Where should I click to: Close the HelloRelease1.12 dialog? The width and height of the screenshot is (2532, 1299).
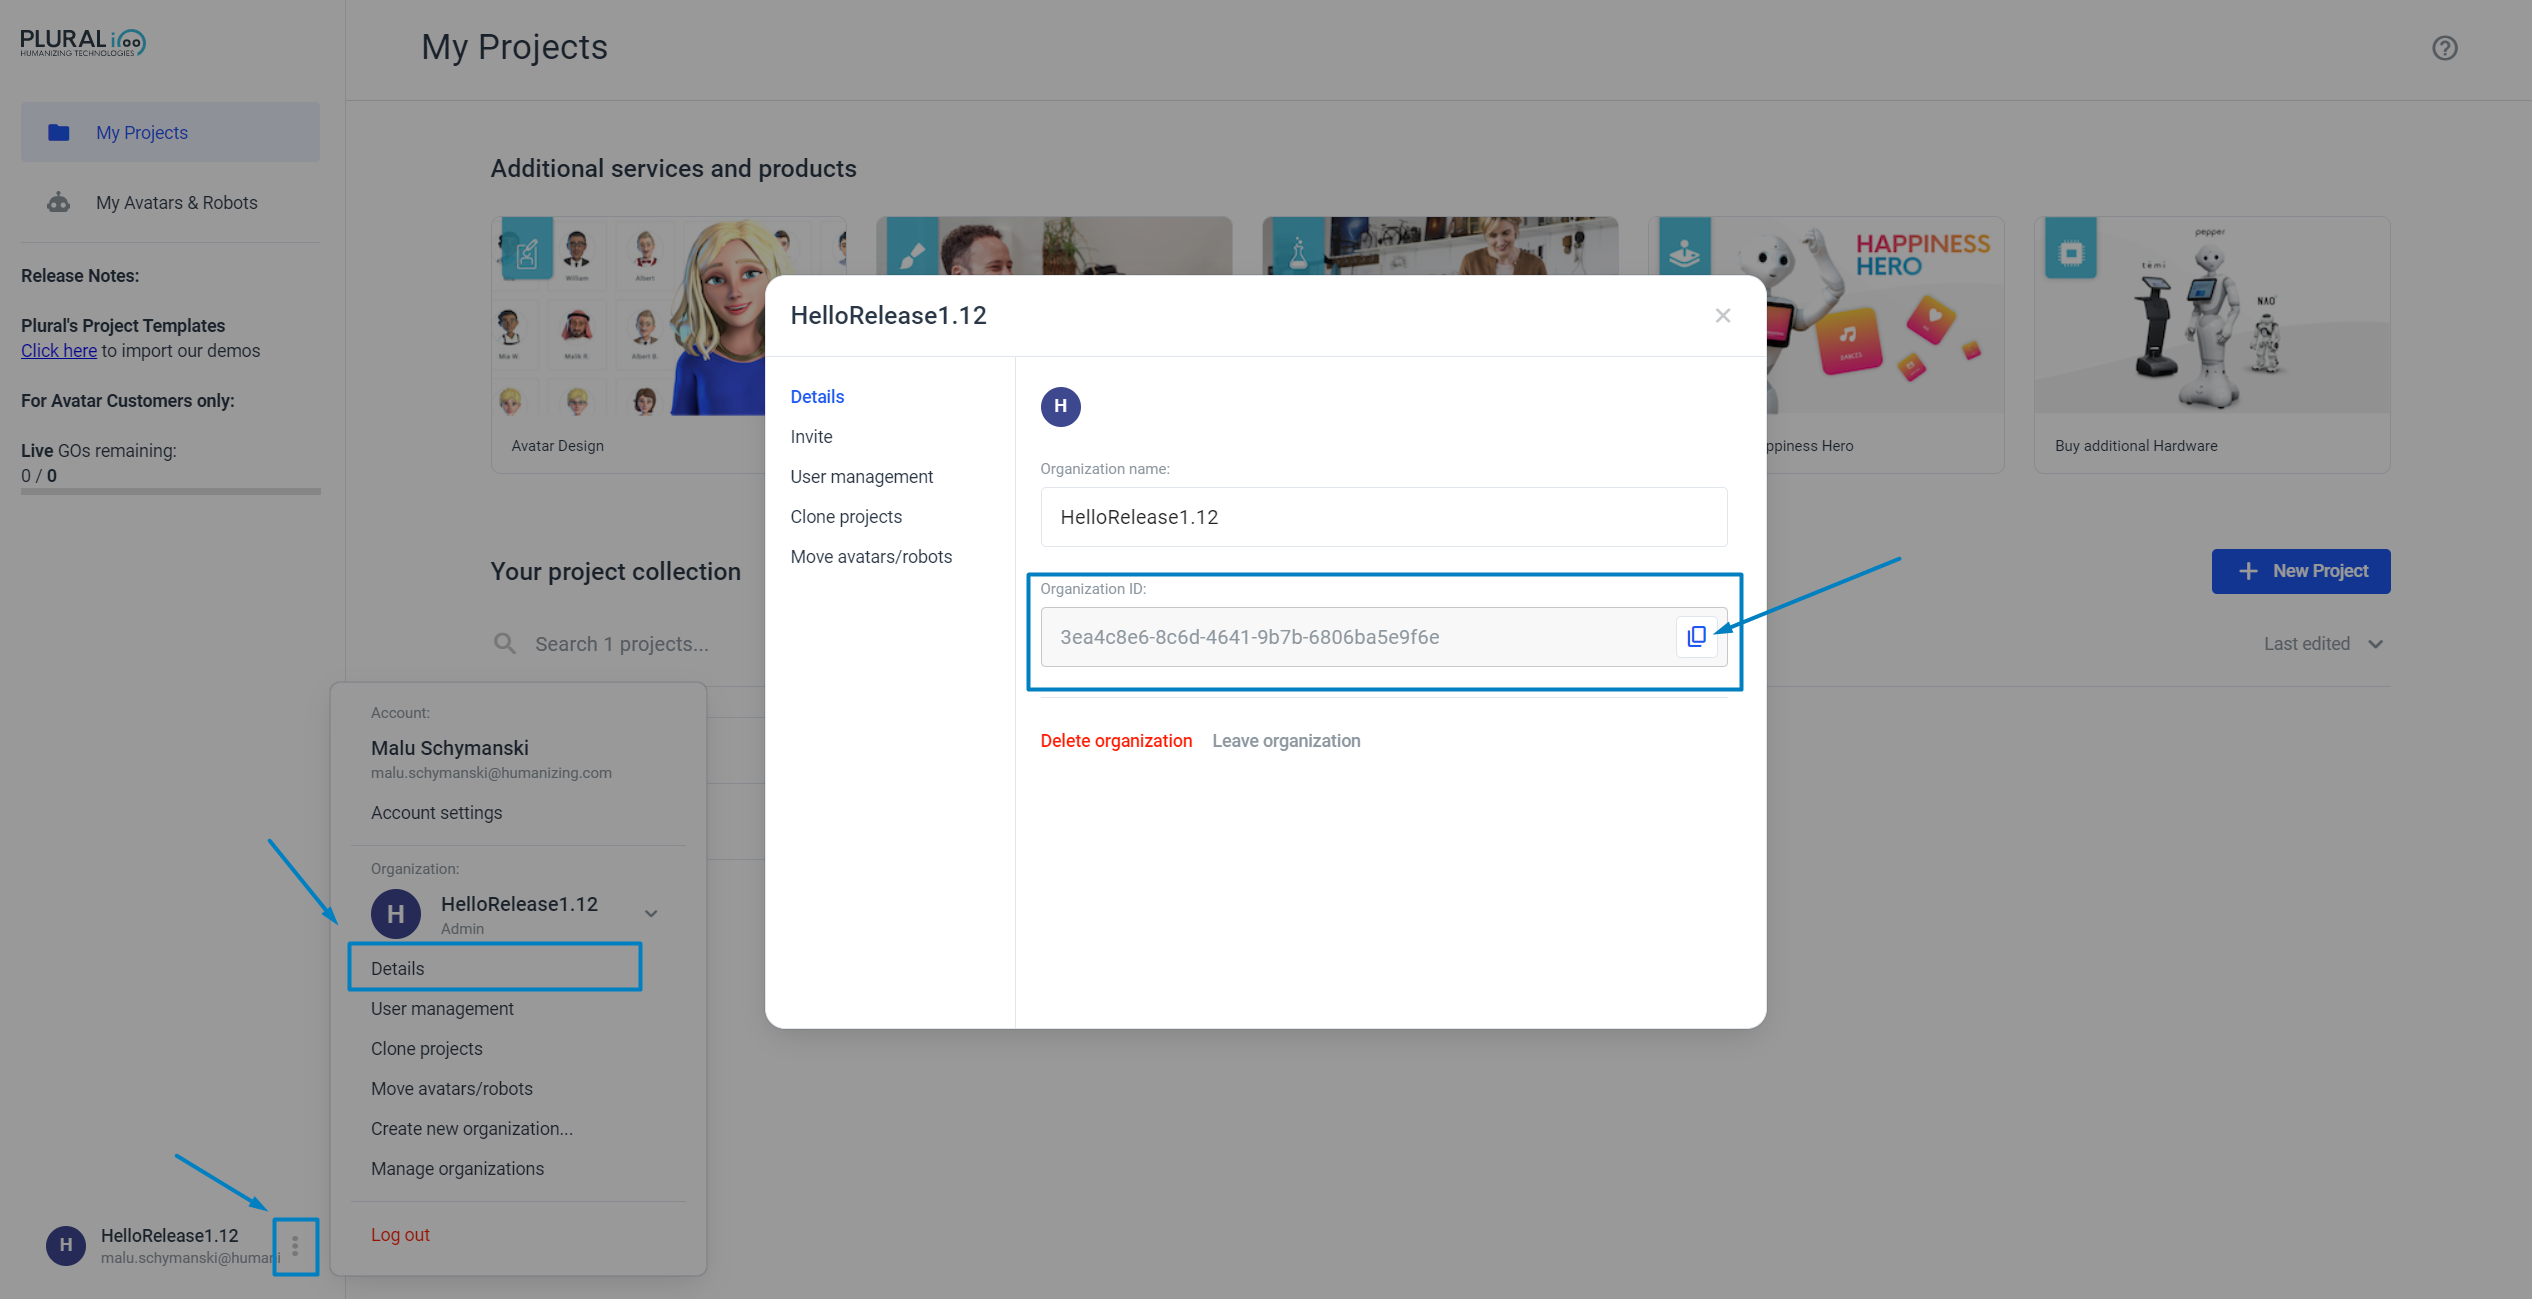[x=1722, y=316]
